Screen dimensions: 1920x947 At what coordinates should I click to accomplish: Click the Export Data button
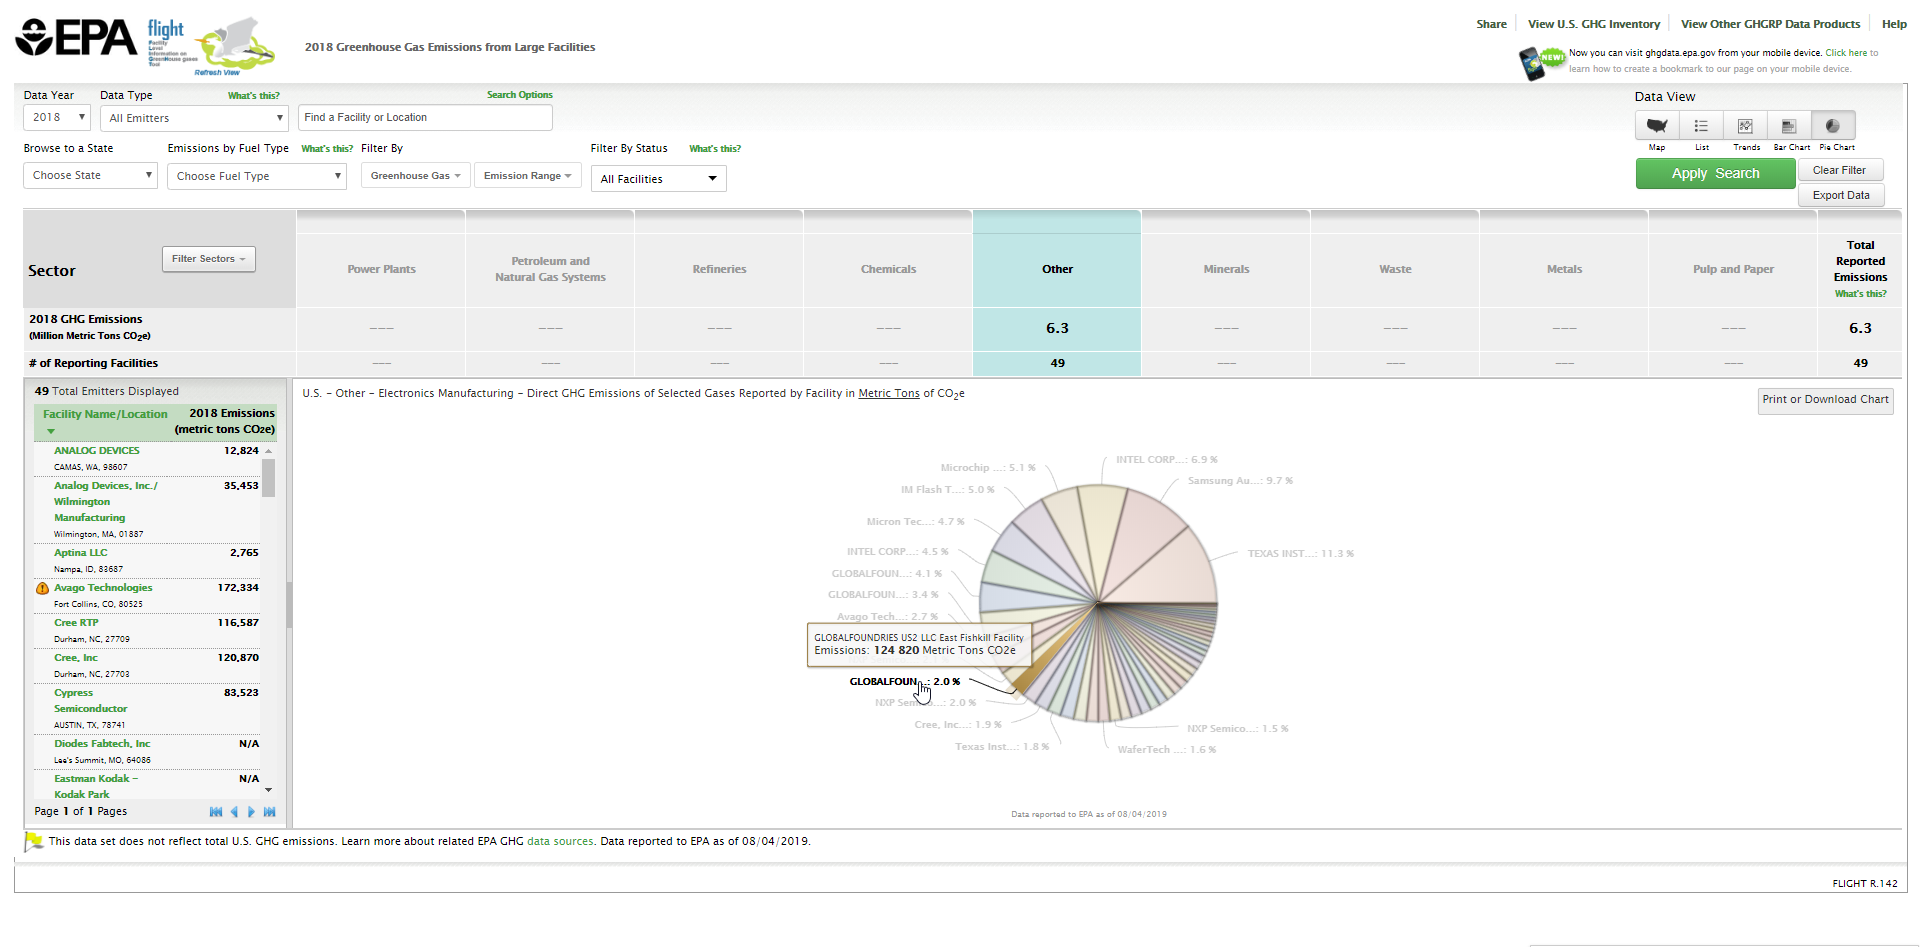coord(1841,195)
